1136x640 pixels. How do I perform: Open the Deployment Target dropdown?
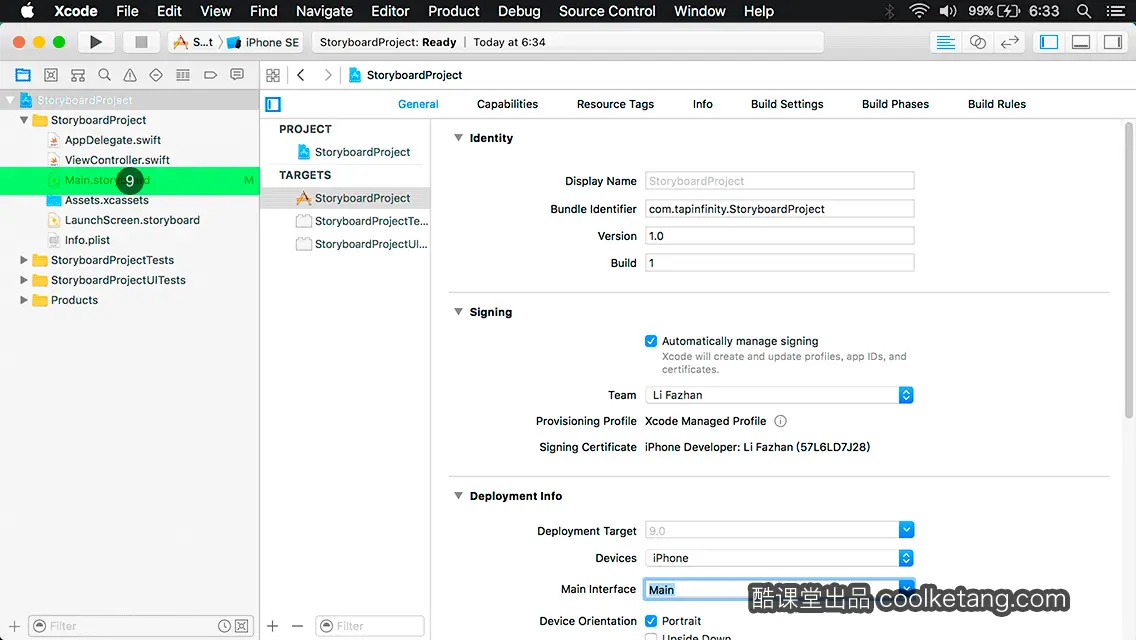point(906,531)
